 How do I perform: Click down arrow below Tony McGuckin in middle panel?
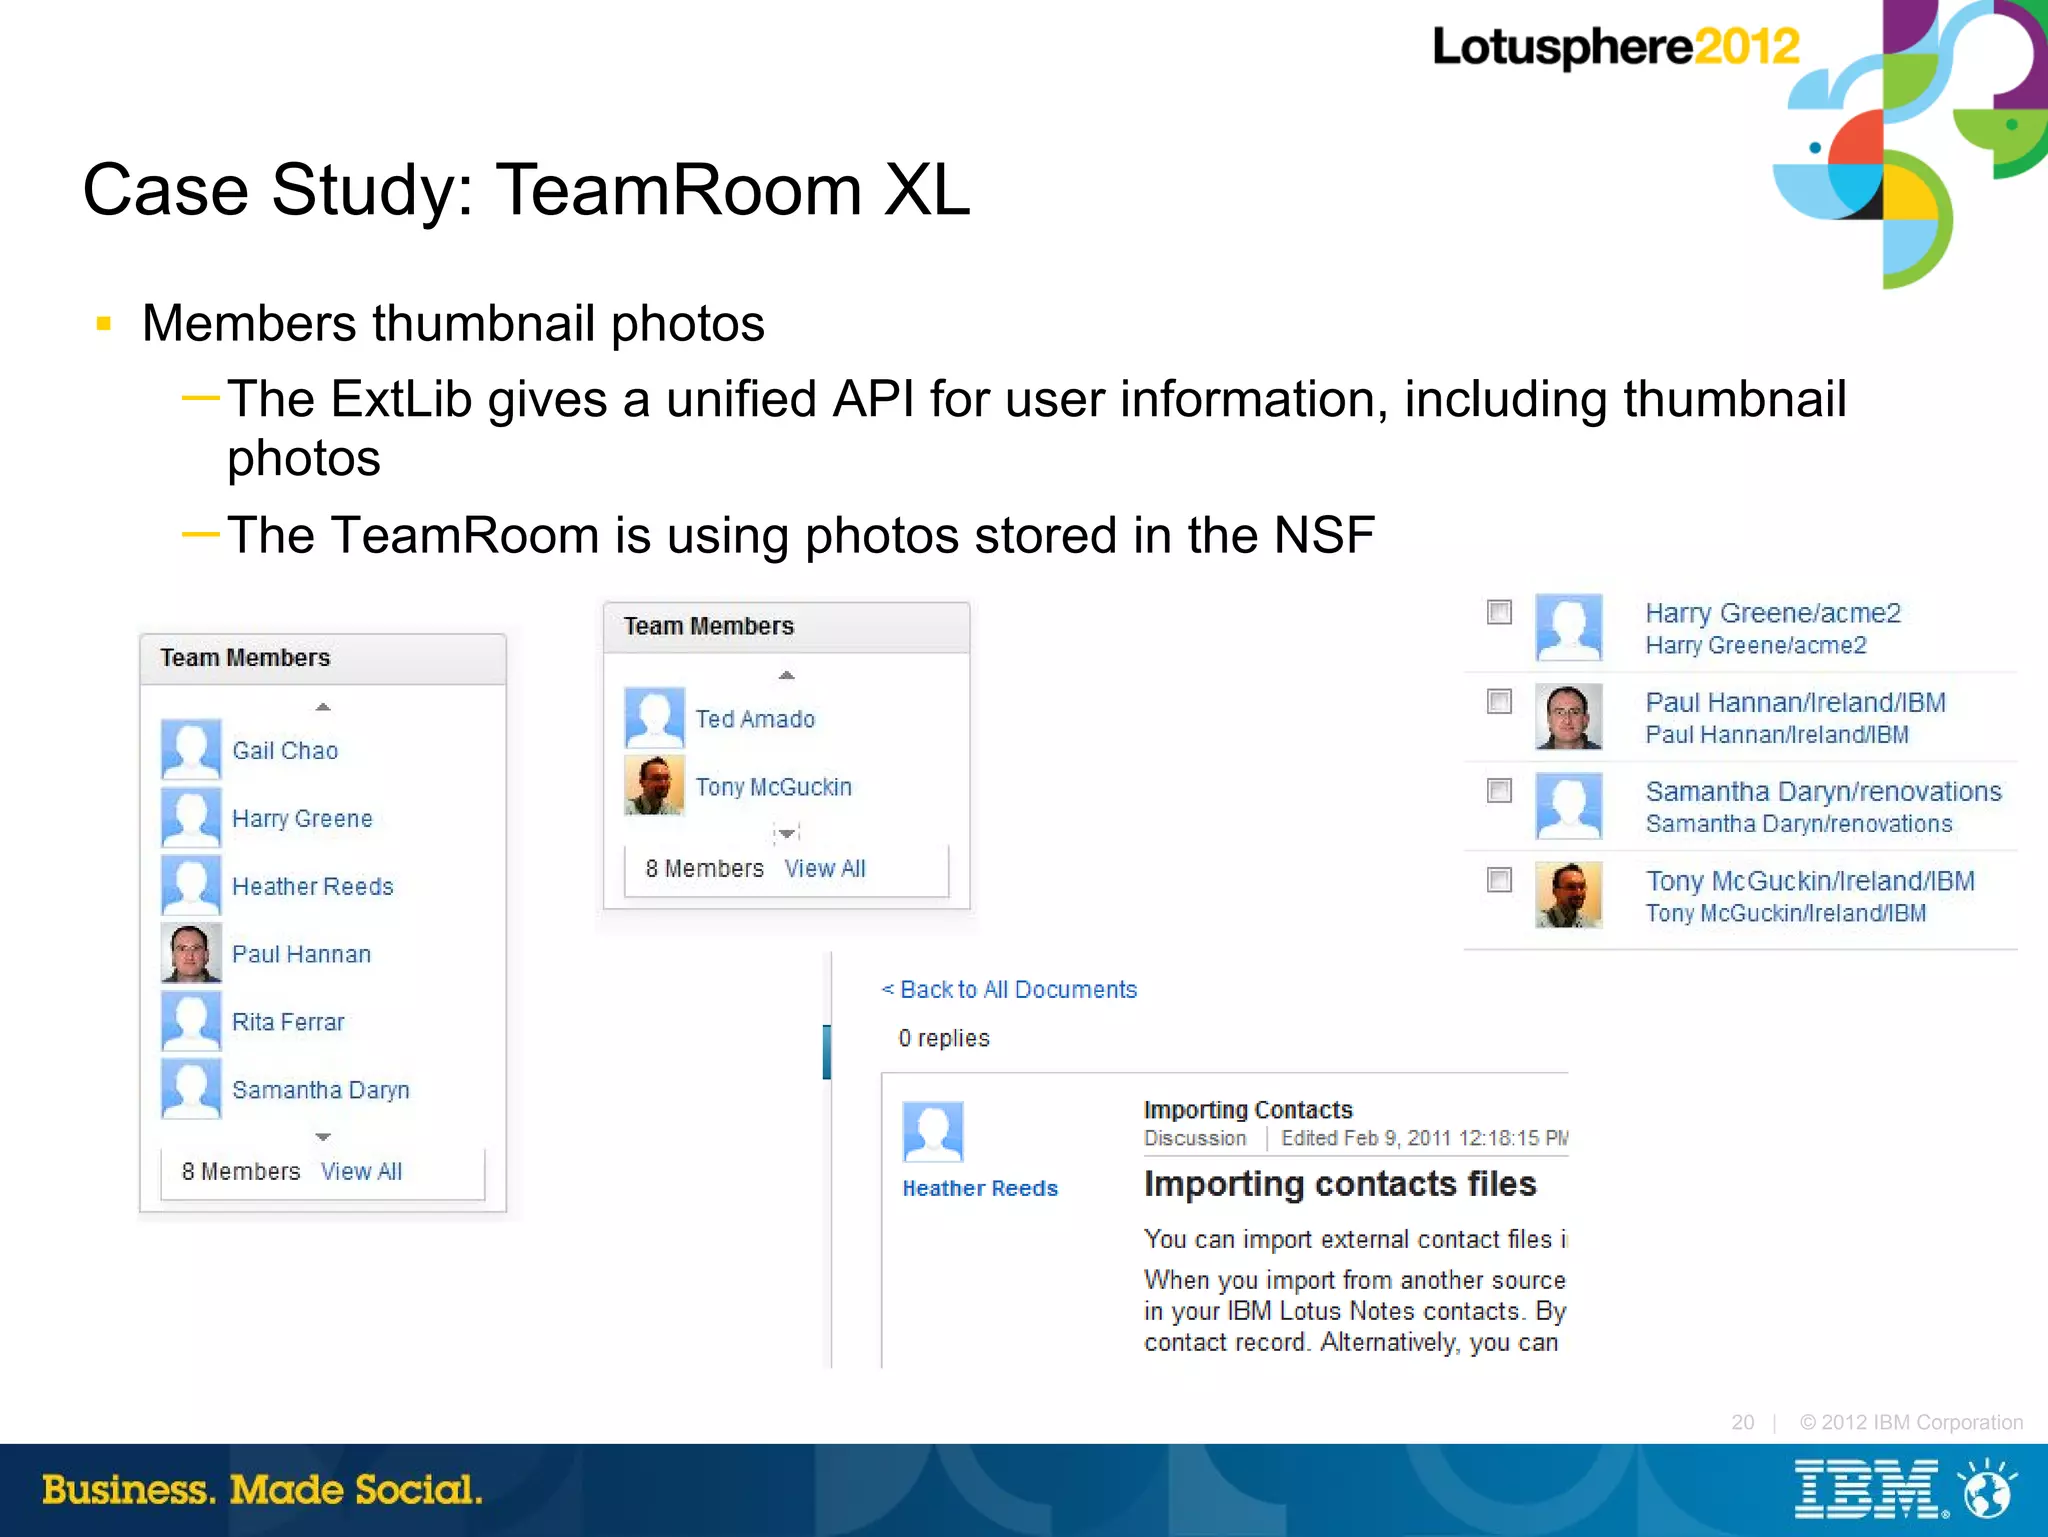click(x=787, y=833)
